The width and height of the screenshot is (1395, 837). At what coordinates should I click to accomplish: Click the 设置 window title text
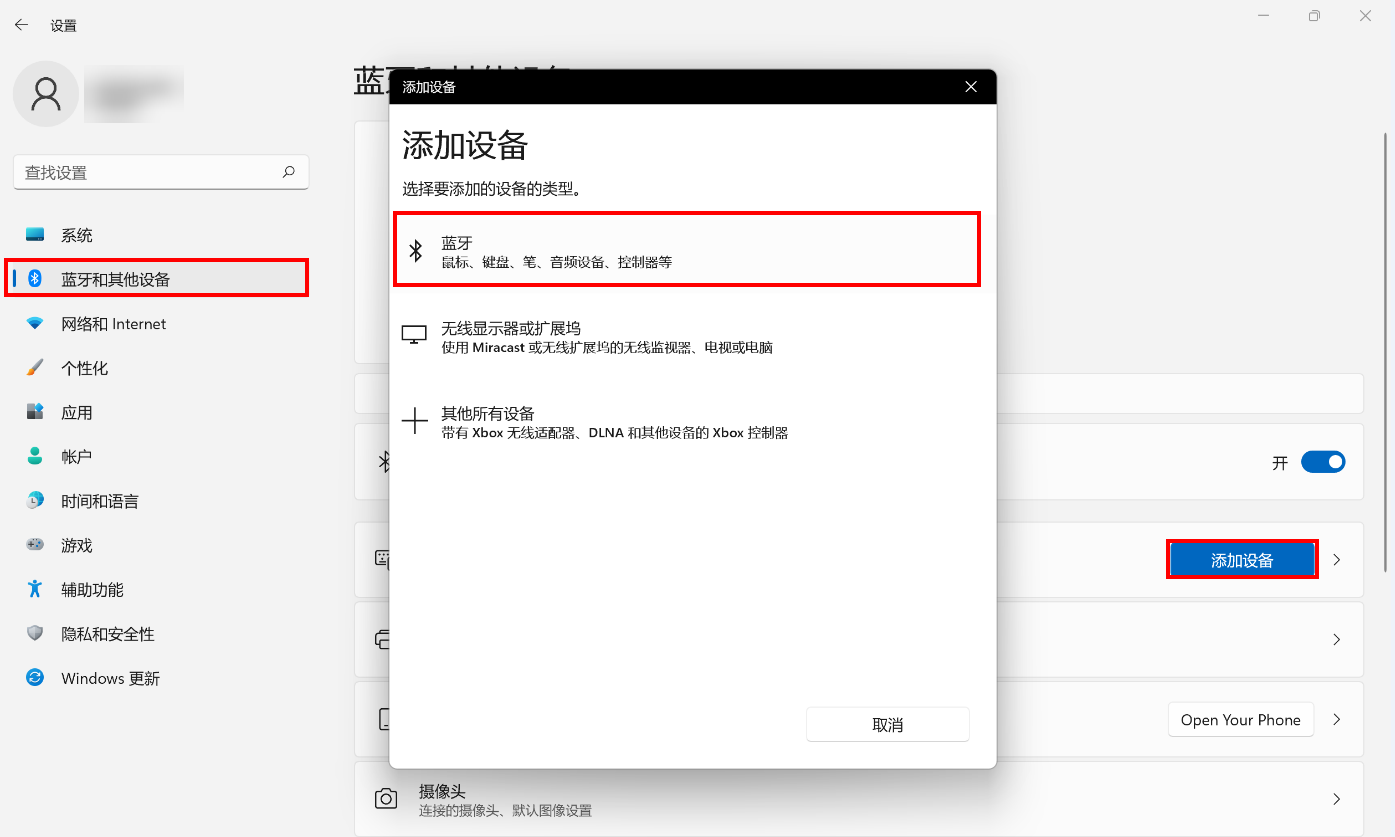[64, 26]
